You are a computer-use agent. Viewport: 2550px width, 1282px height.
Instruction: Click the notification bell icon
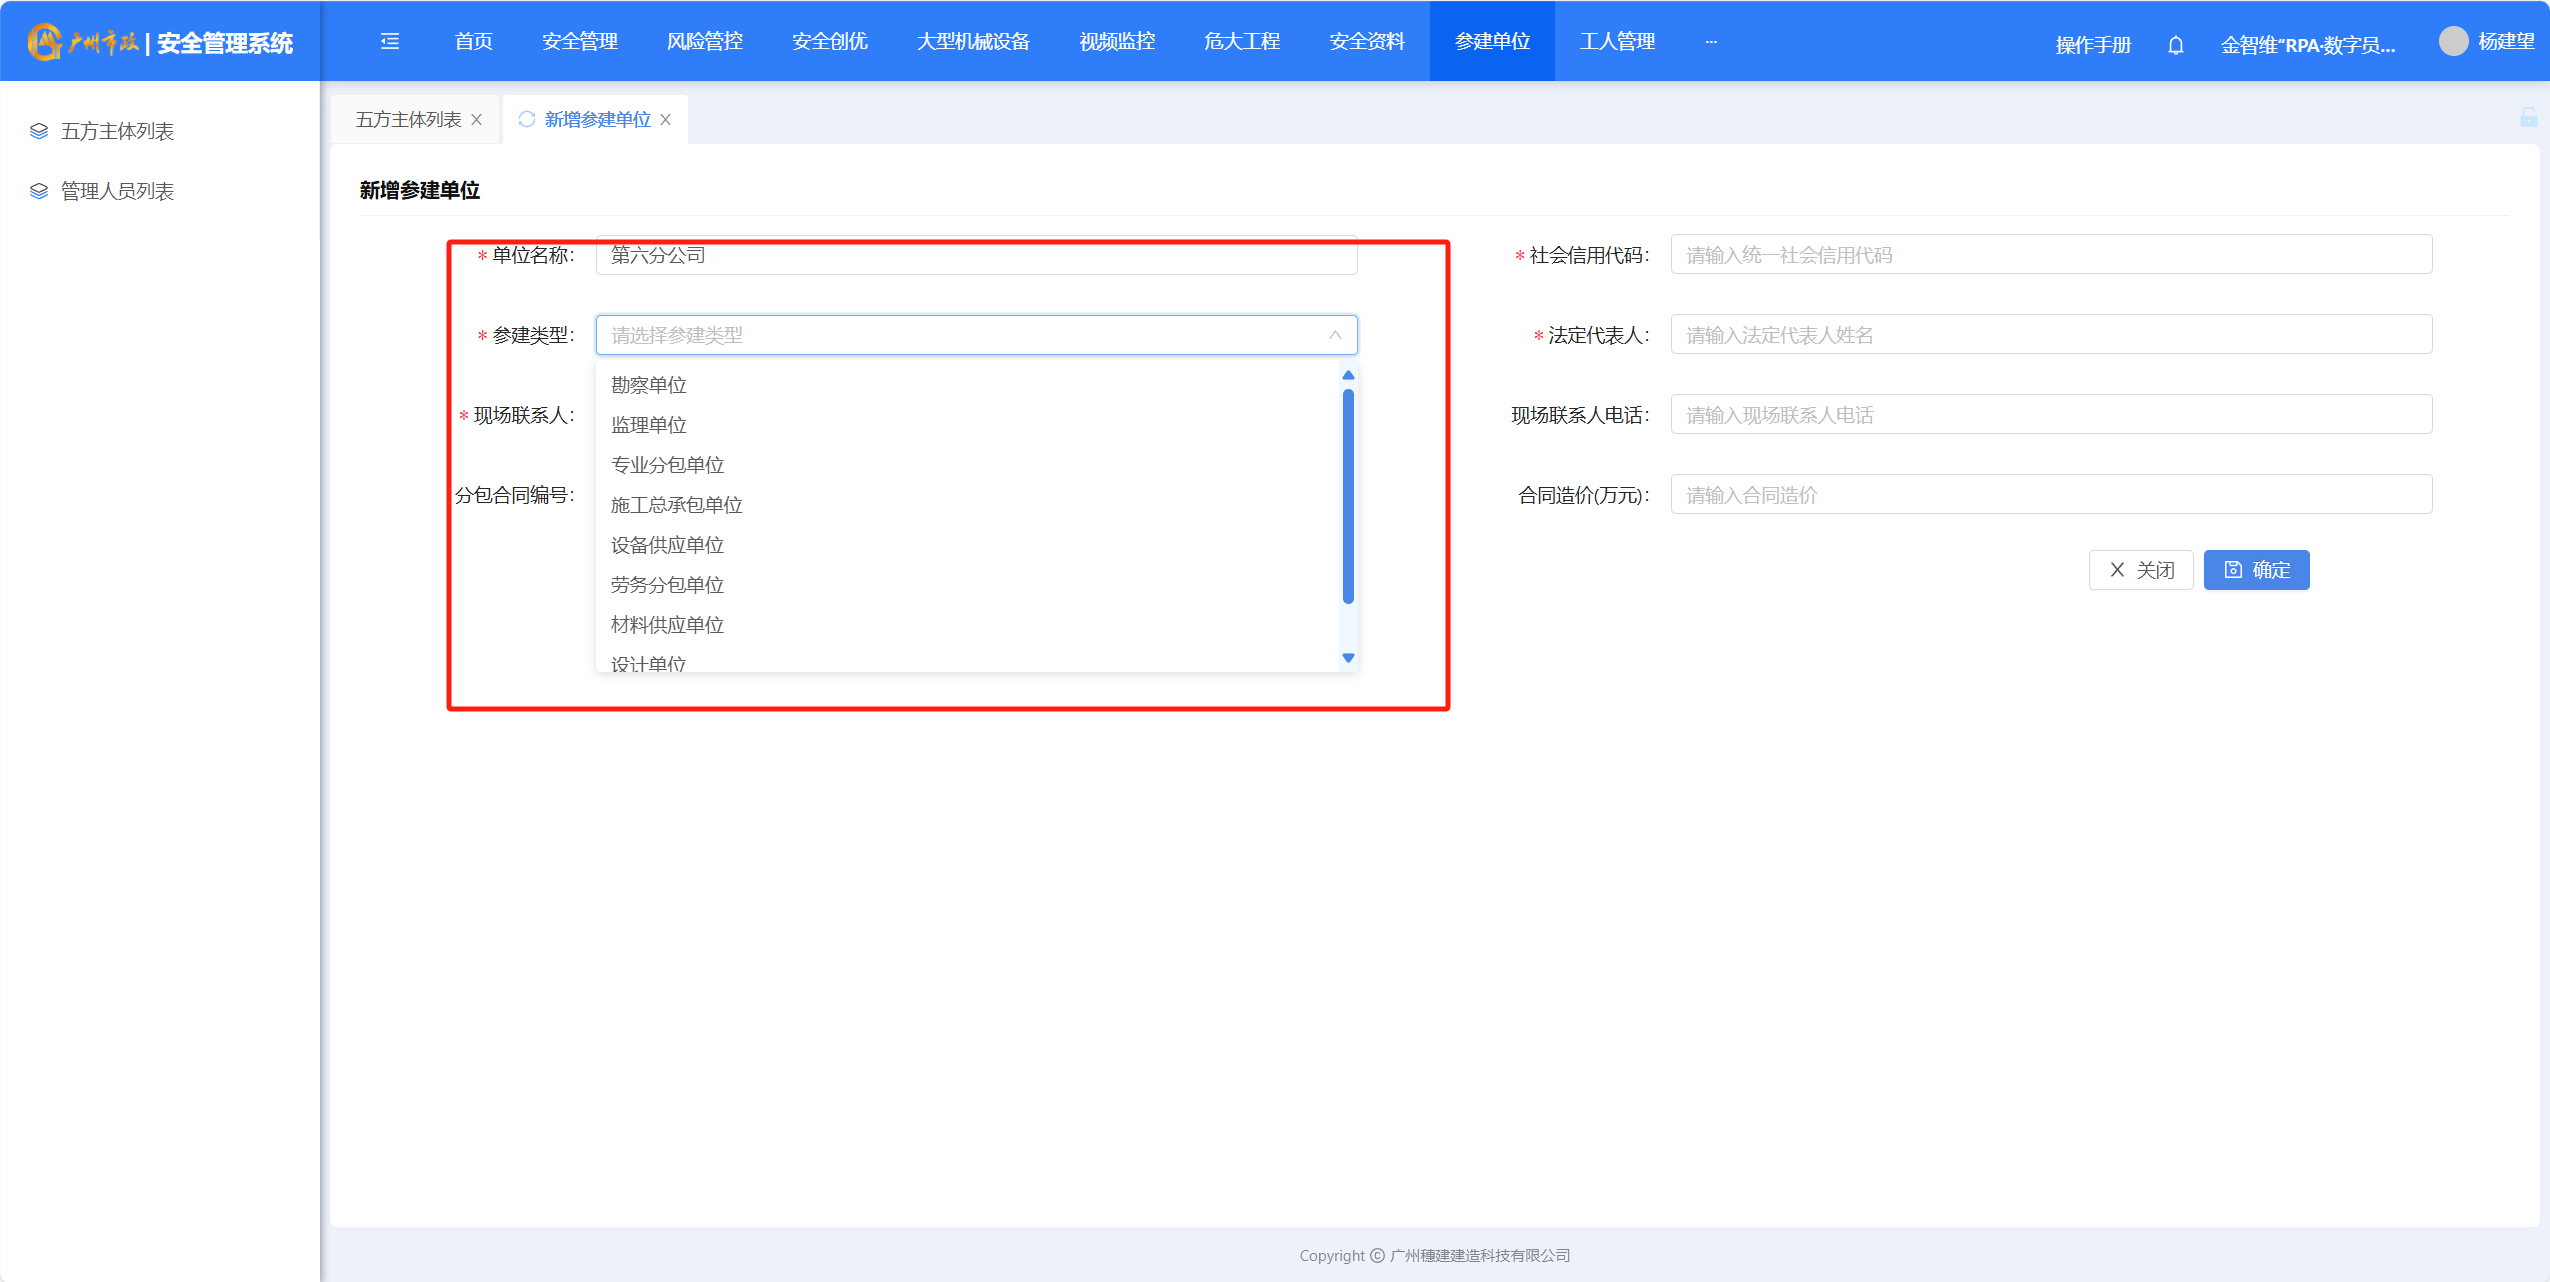point(2175,45)
